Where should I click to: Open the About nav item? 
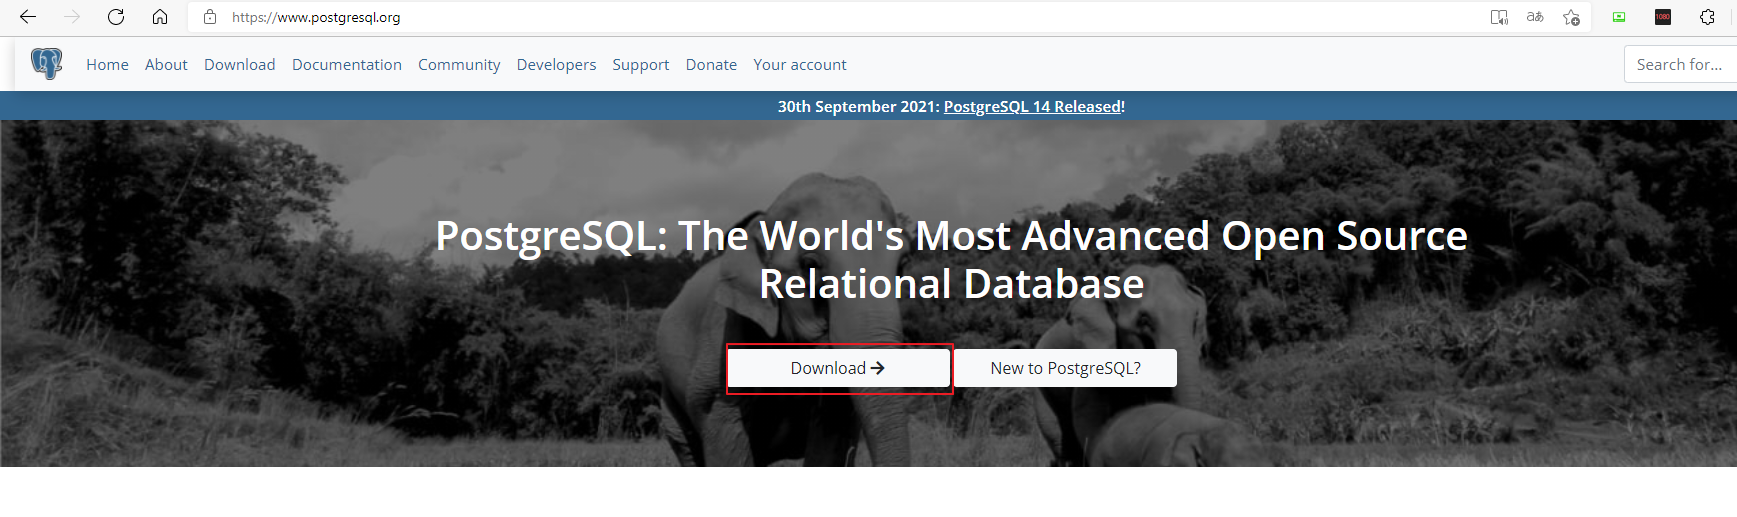coord(166,64)
